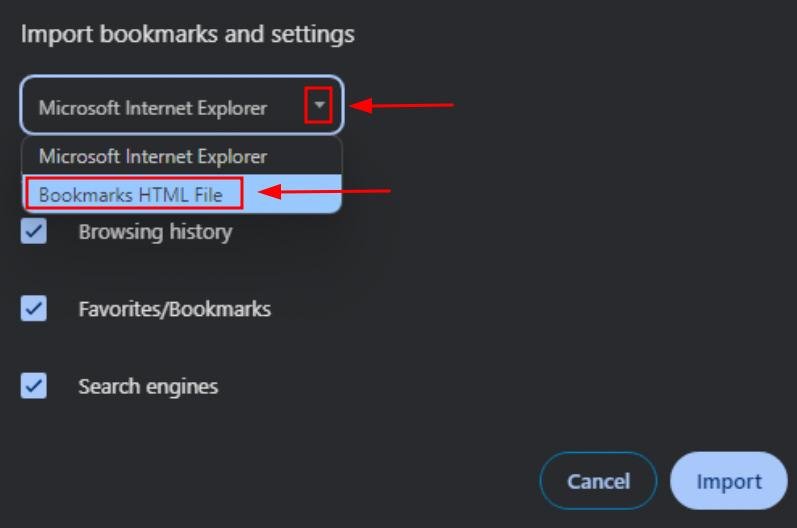Click the checkmark icon beside Browsing history
This screenshot has height=528, width=797.
[x=34, y=231]
